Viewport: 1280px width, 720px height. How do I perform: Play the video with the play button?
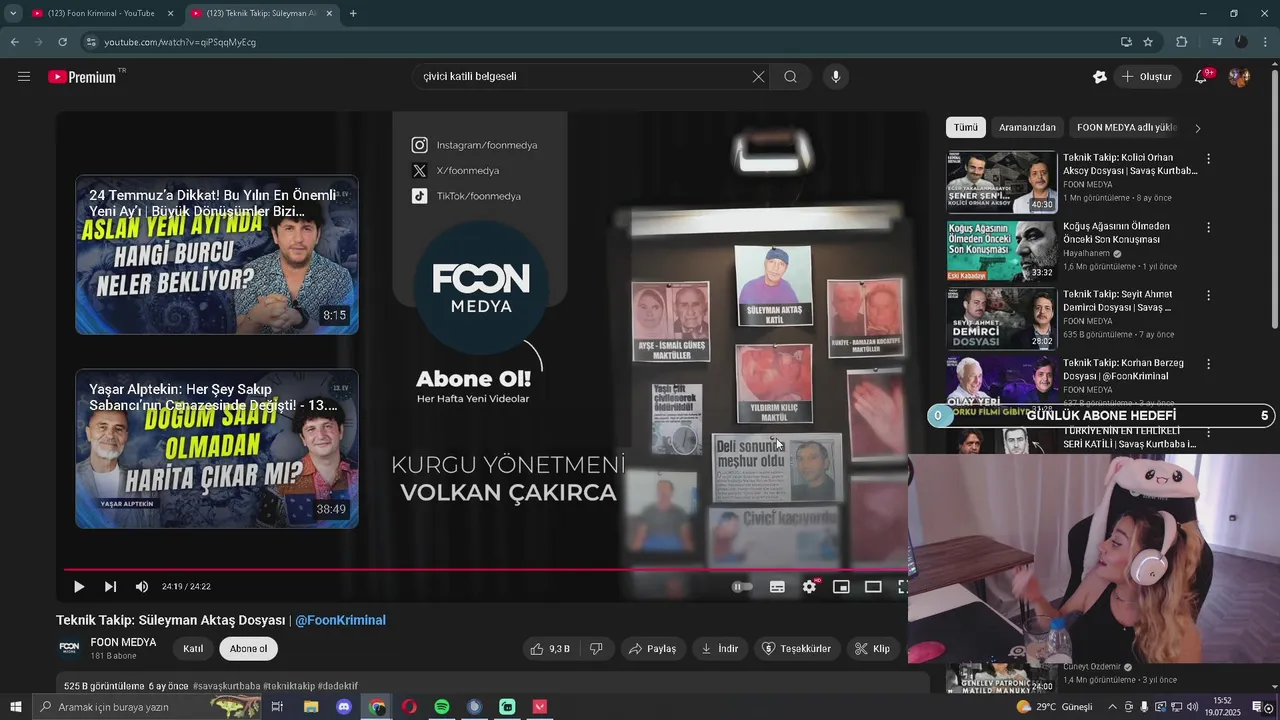[x=79, y=587]
